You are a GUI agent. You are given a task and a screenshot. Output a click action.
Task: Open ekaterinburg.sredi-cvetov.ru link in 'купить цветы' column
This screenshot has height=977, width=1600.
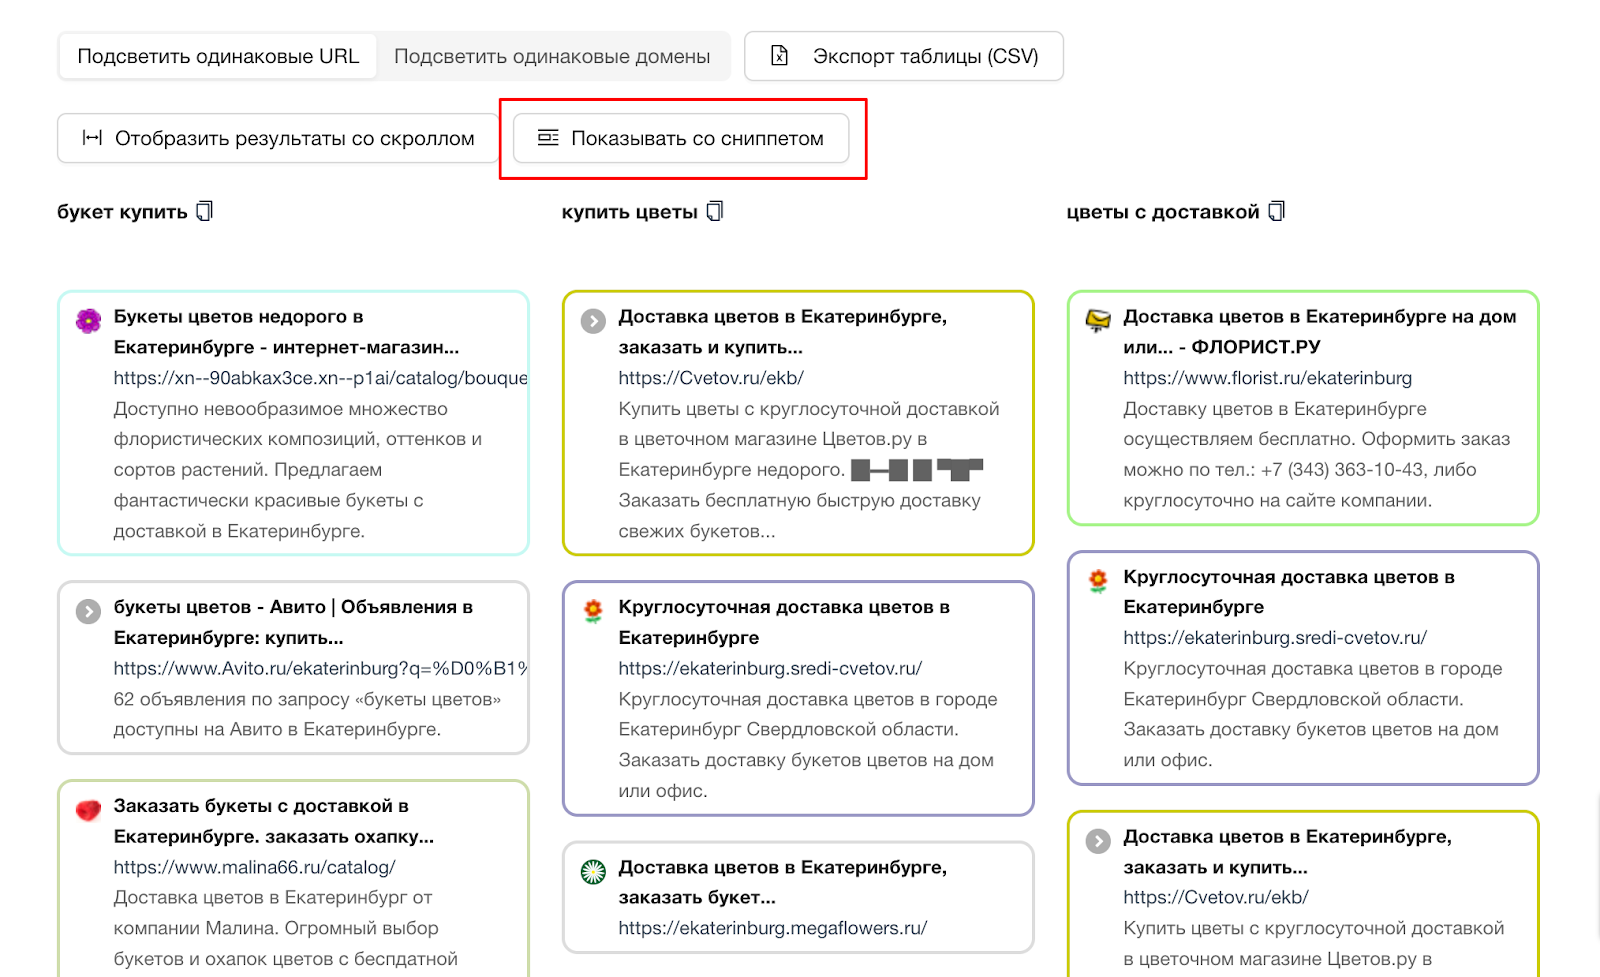770,668
